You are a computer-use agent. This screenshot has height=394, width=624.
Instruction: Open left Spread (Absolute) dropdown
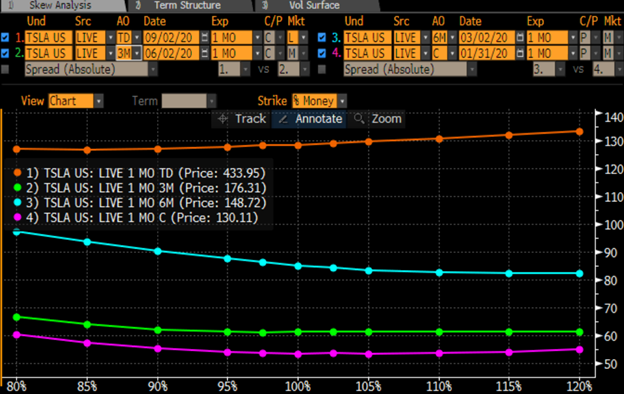click(153, 69)
